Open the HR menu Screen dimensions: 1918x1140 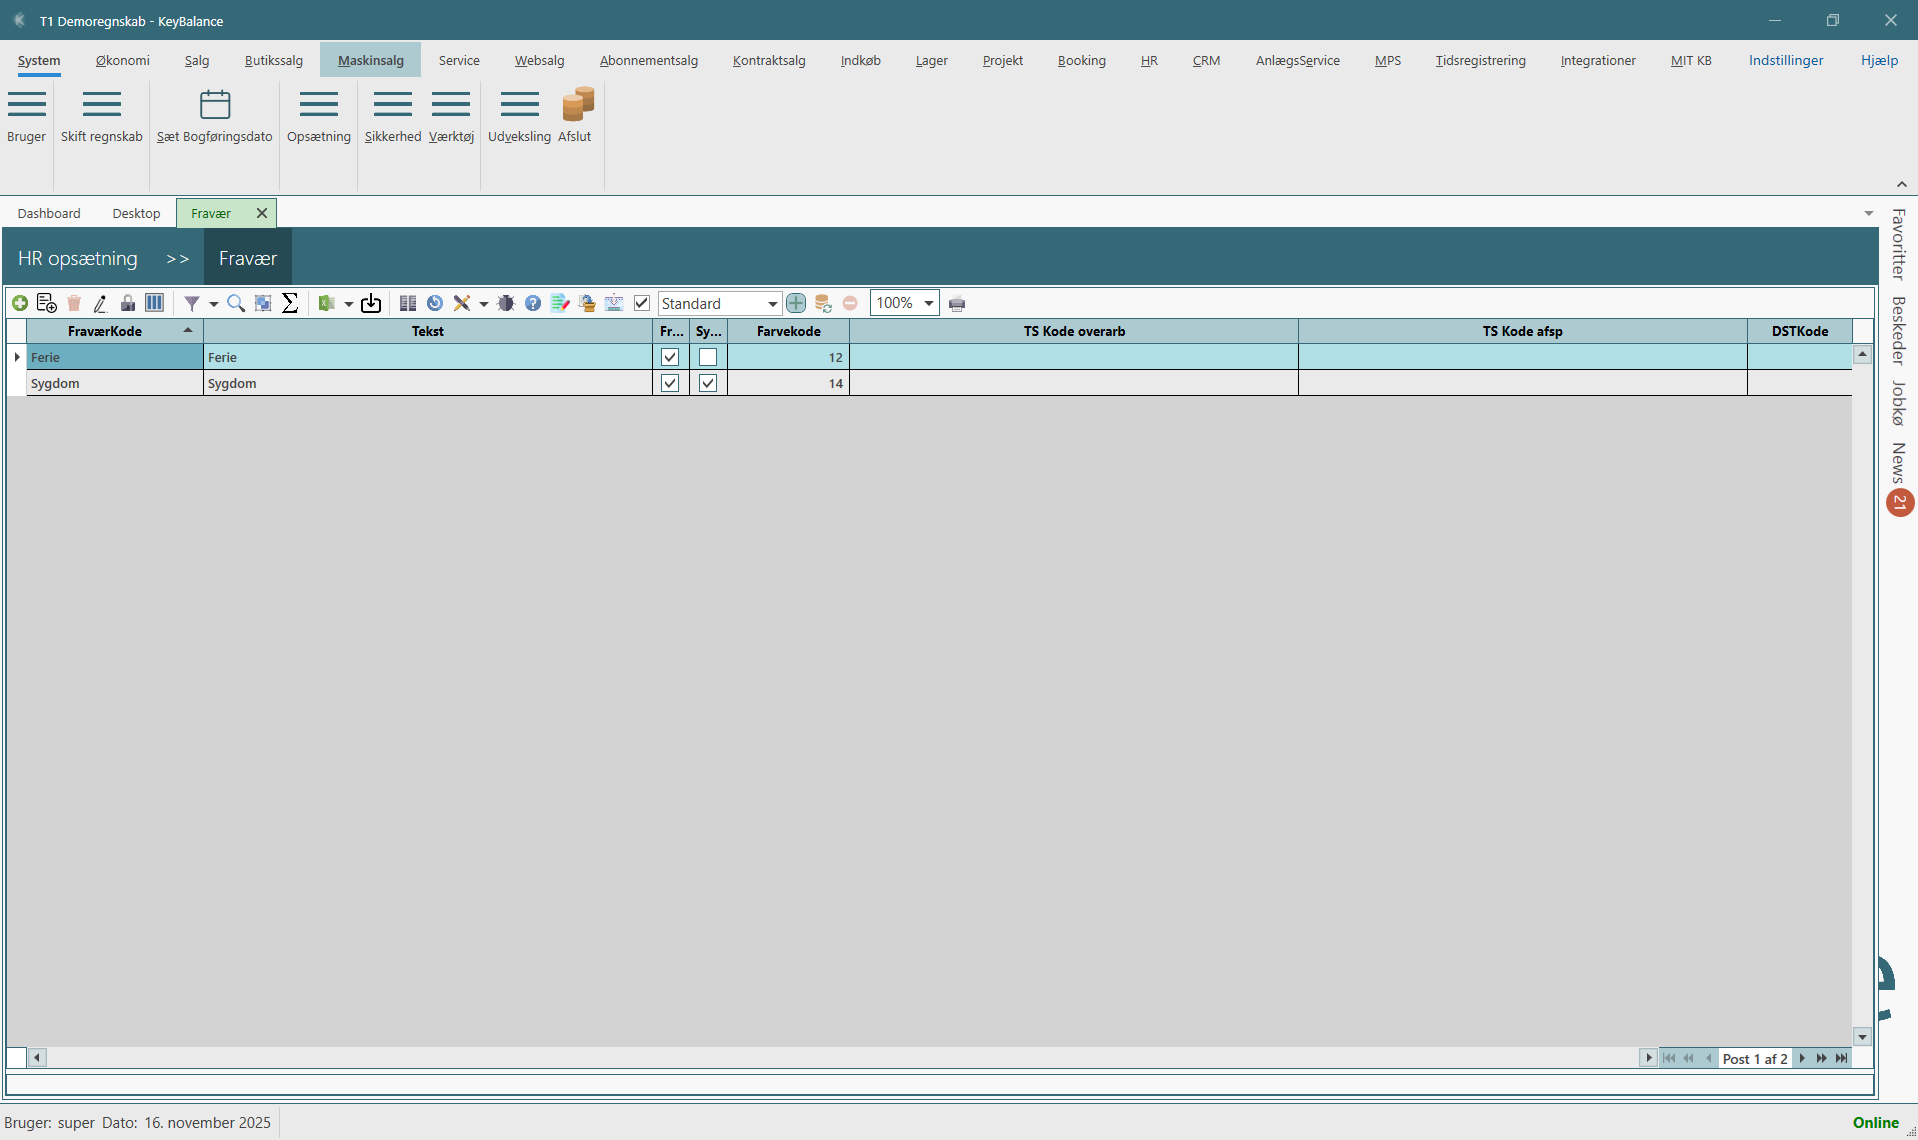1149,60
